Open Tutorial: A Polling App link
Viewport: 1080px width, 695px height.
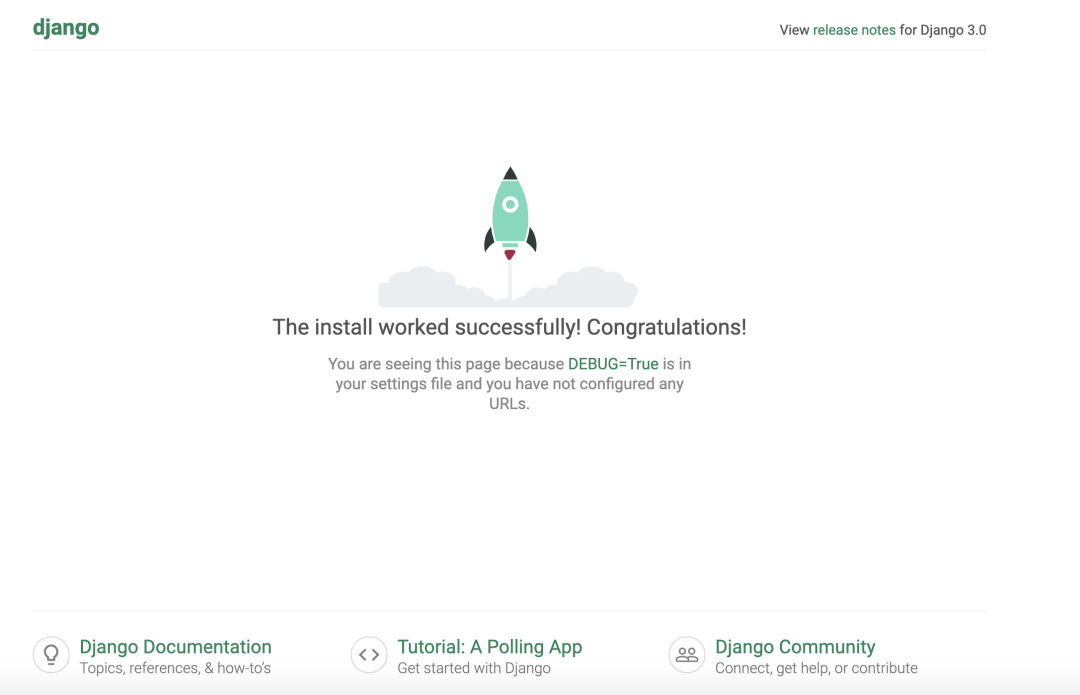[x=489, y=647]
